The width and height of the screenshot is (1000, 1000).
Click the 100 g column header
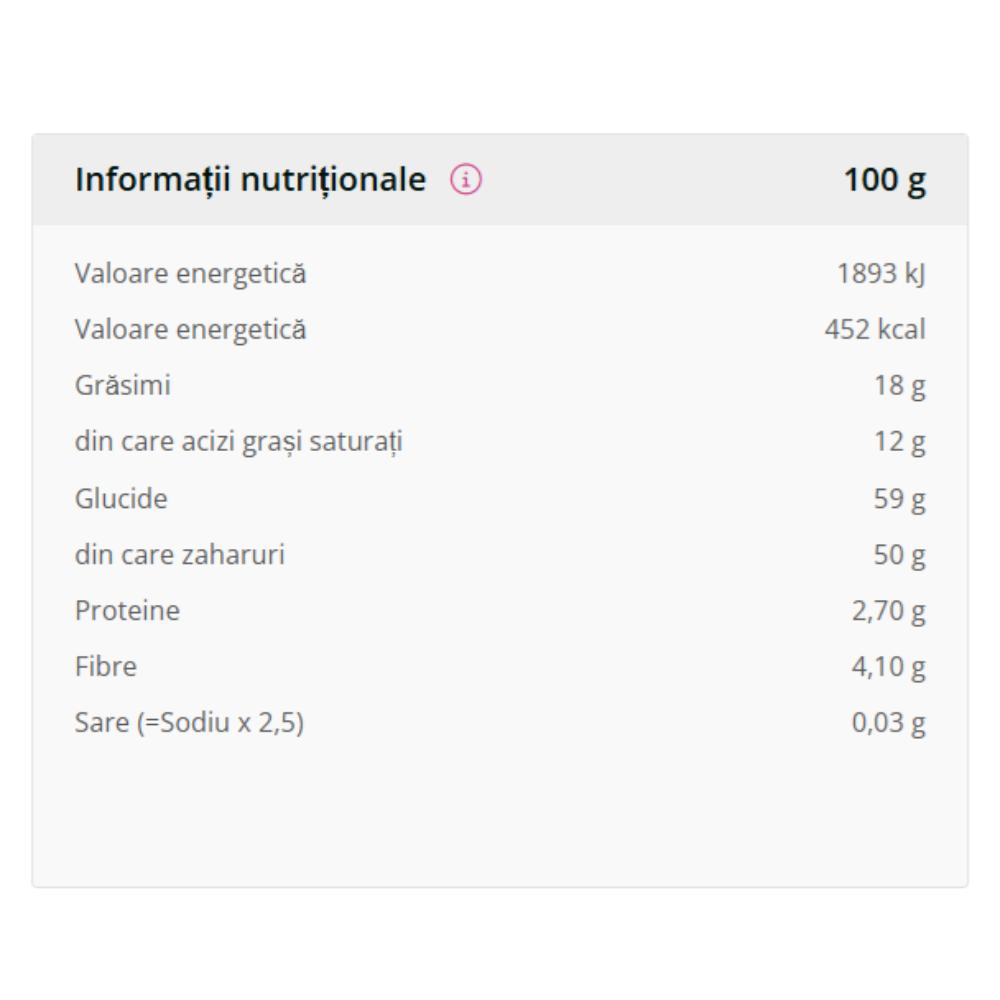885,180
